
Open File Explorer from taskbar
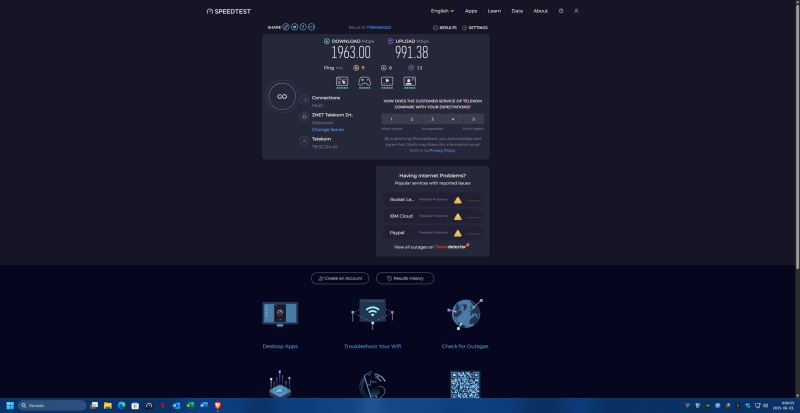pyautogui.click(x=108, y=405)
